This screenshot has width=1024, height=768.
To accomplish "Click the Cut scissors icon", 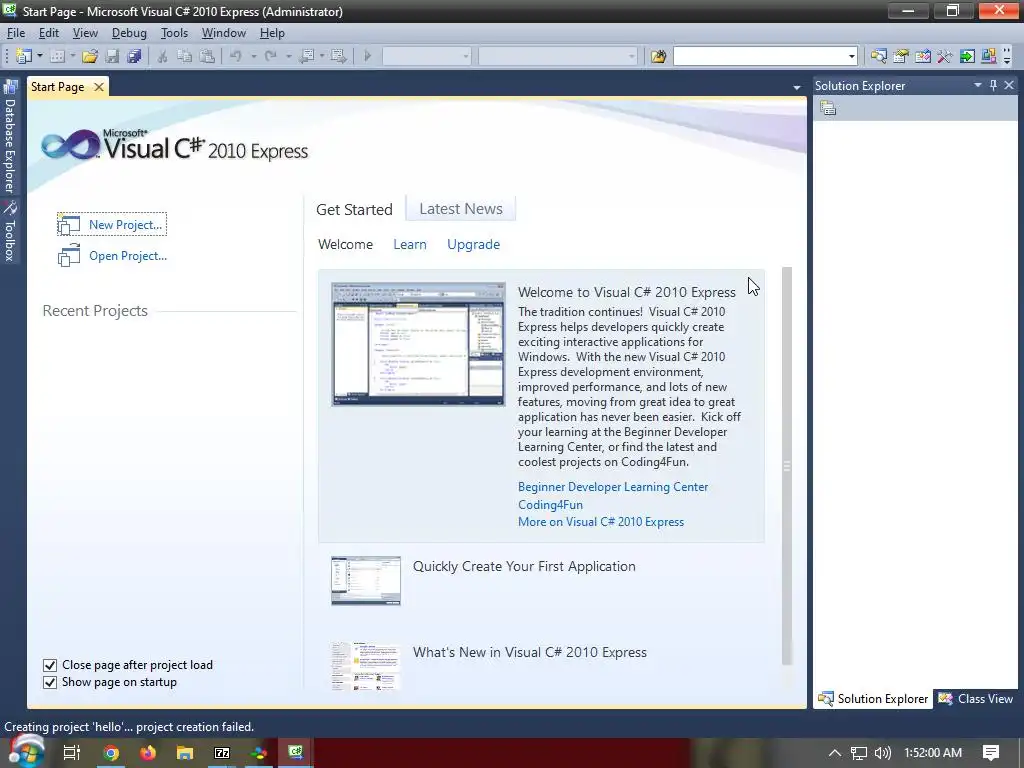I will [163, 56].
